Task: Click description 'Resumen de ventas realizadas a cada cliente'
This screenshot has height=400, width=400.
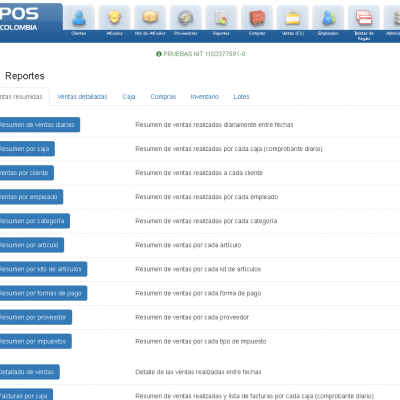Action: point(199,173)
